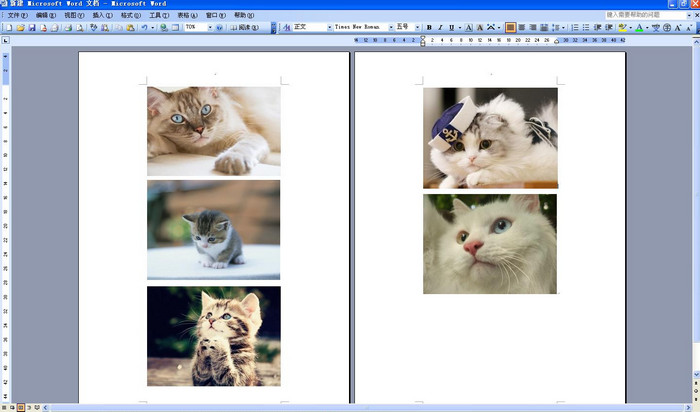Open the 插入 (Insert) menu
This screenshot has width=700, height=412.
tap(102, 16)
